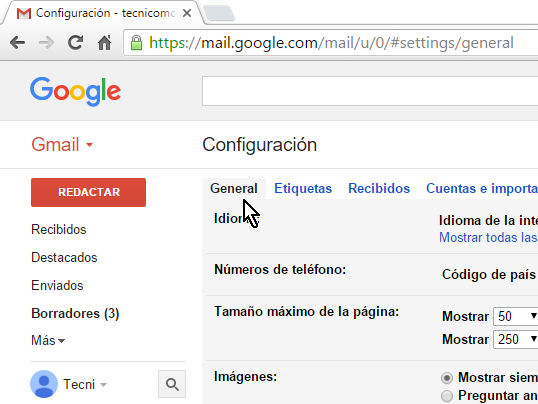Screen dimensions: 538x404
Task: Go back with the browser back arrow
Action: (17, 43)
